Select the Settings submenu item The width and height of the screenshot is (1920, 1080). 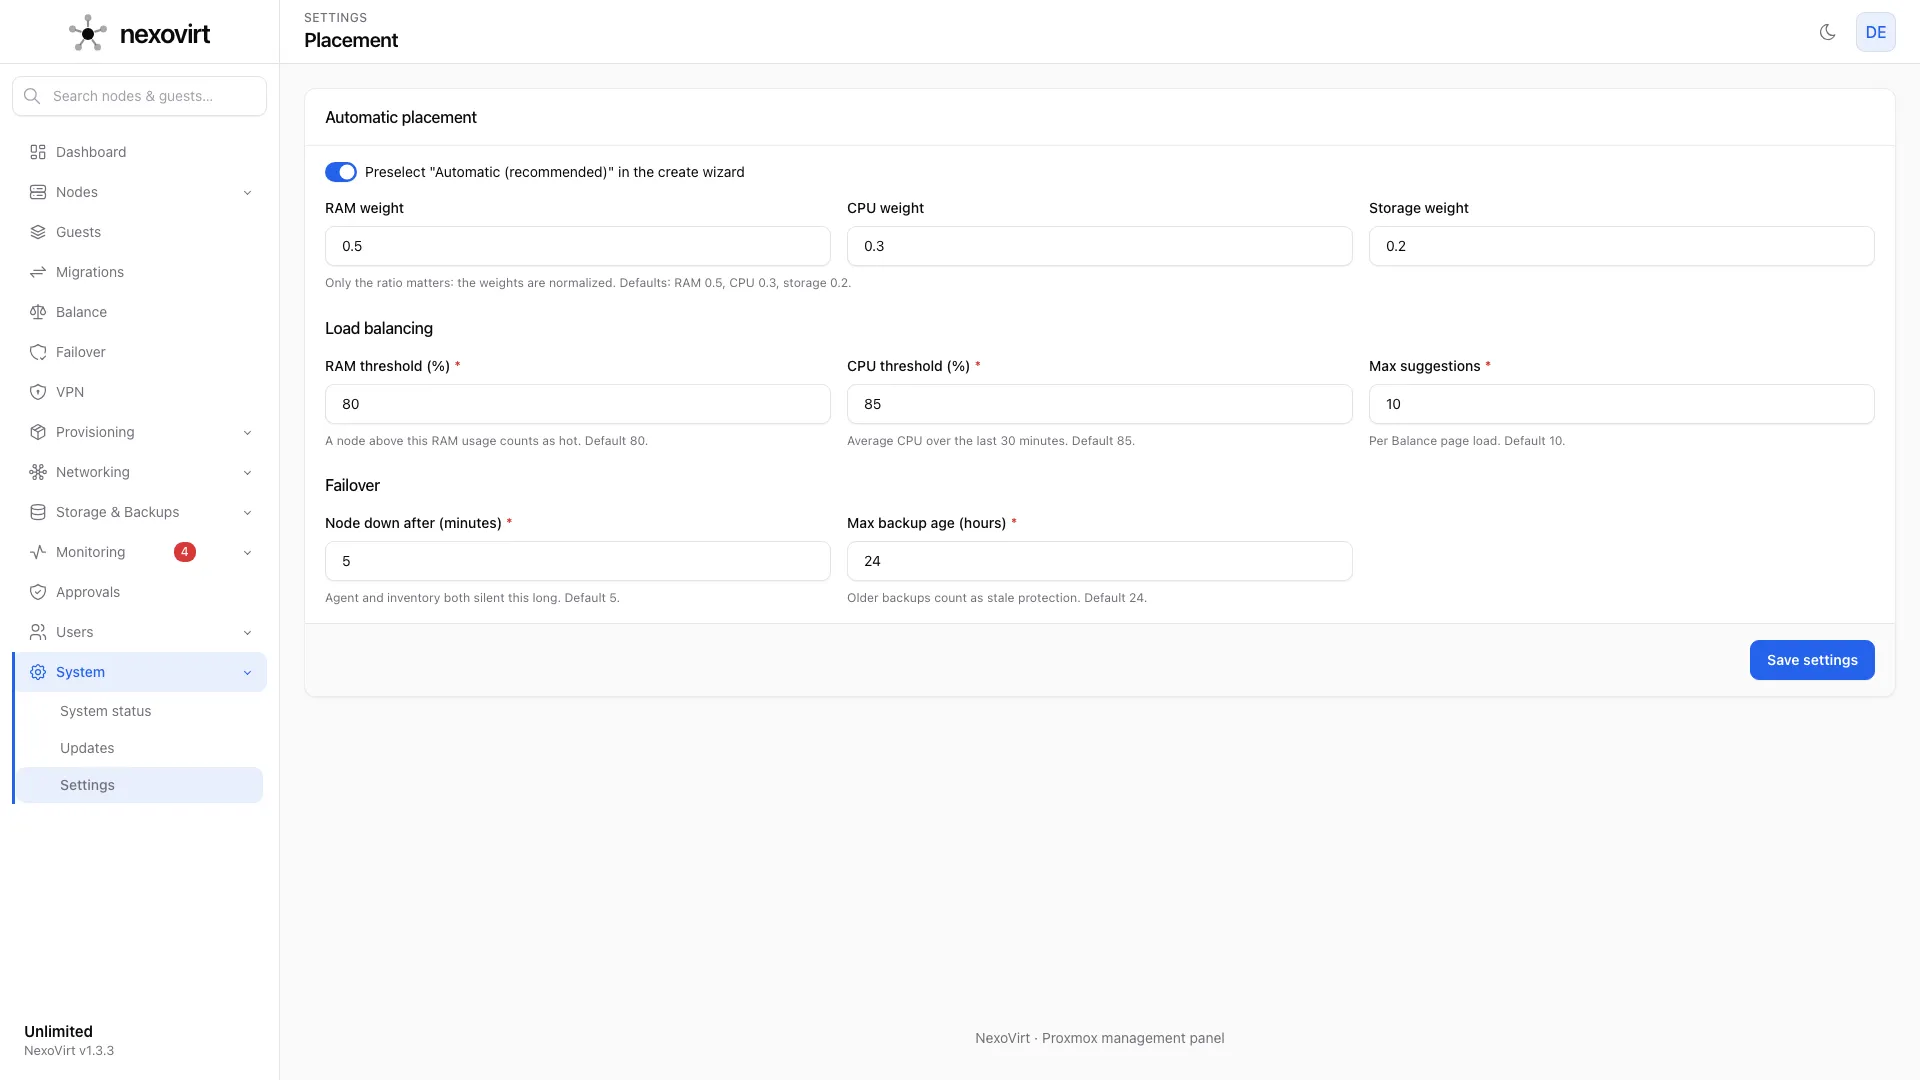140,785
